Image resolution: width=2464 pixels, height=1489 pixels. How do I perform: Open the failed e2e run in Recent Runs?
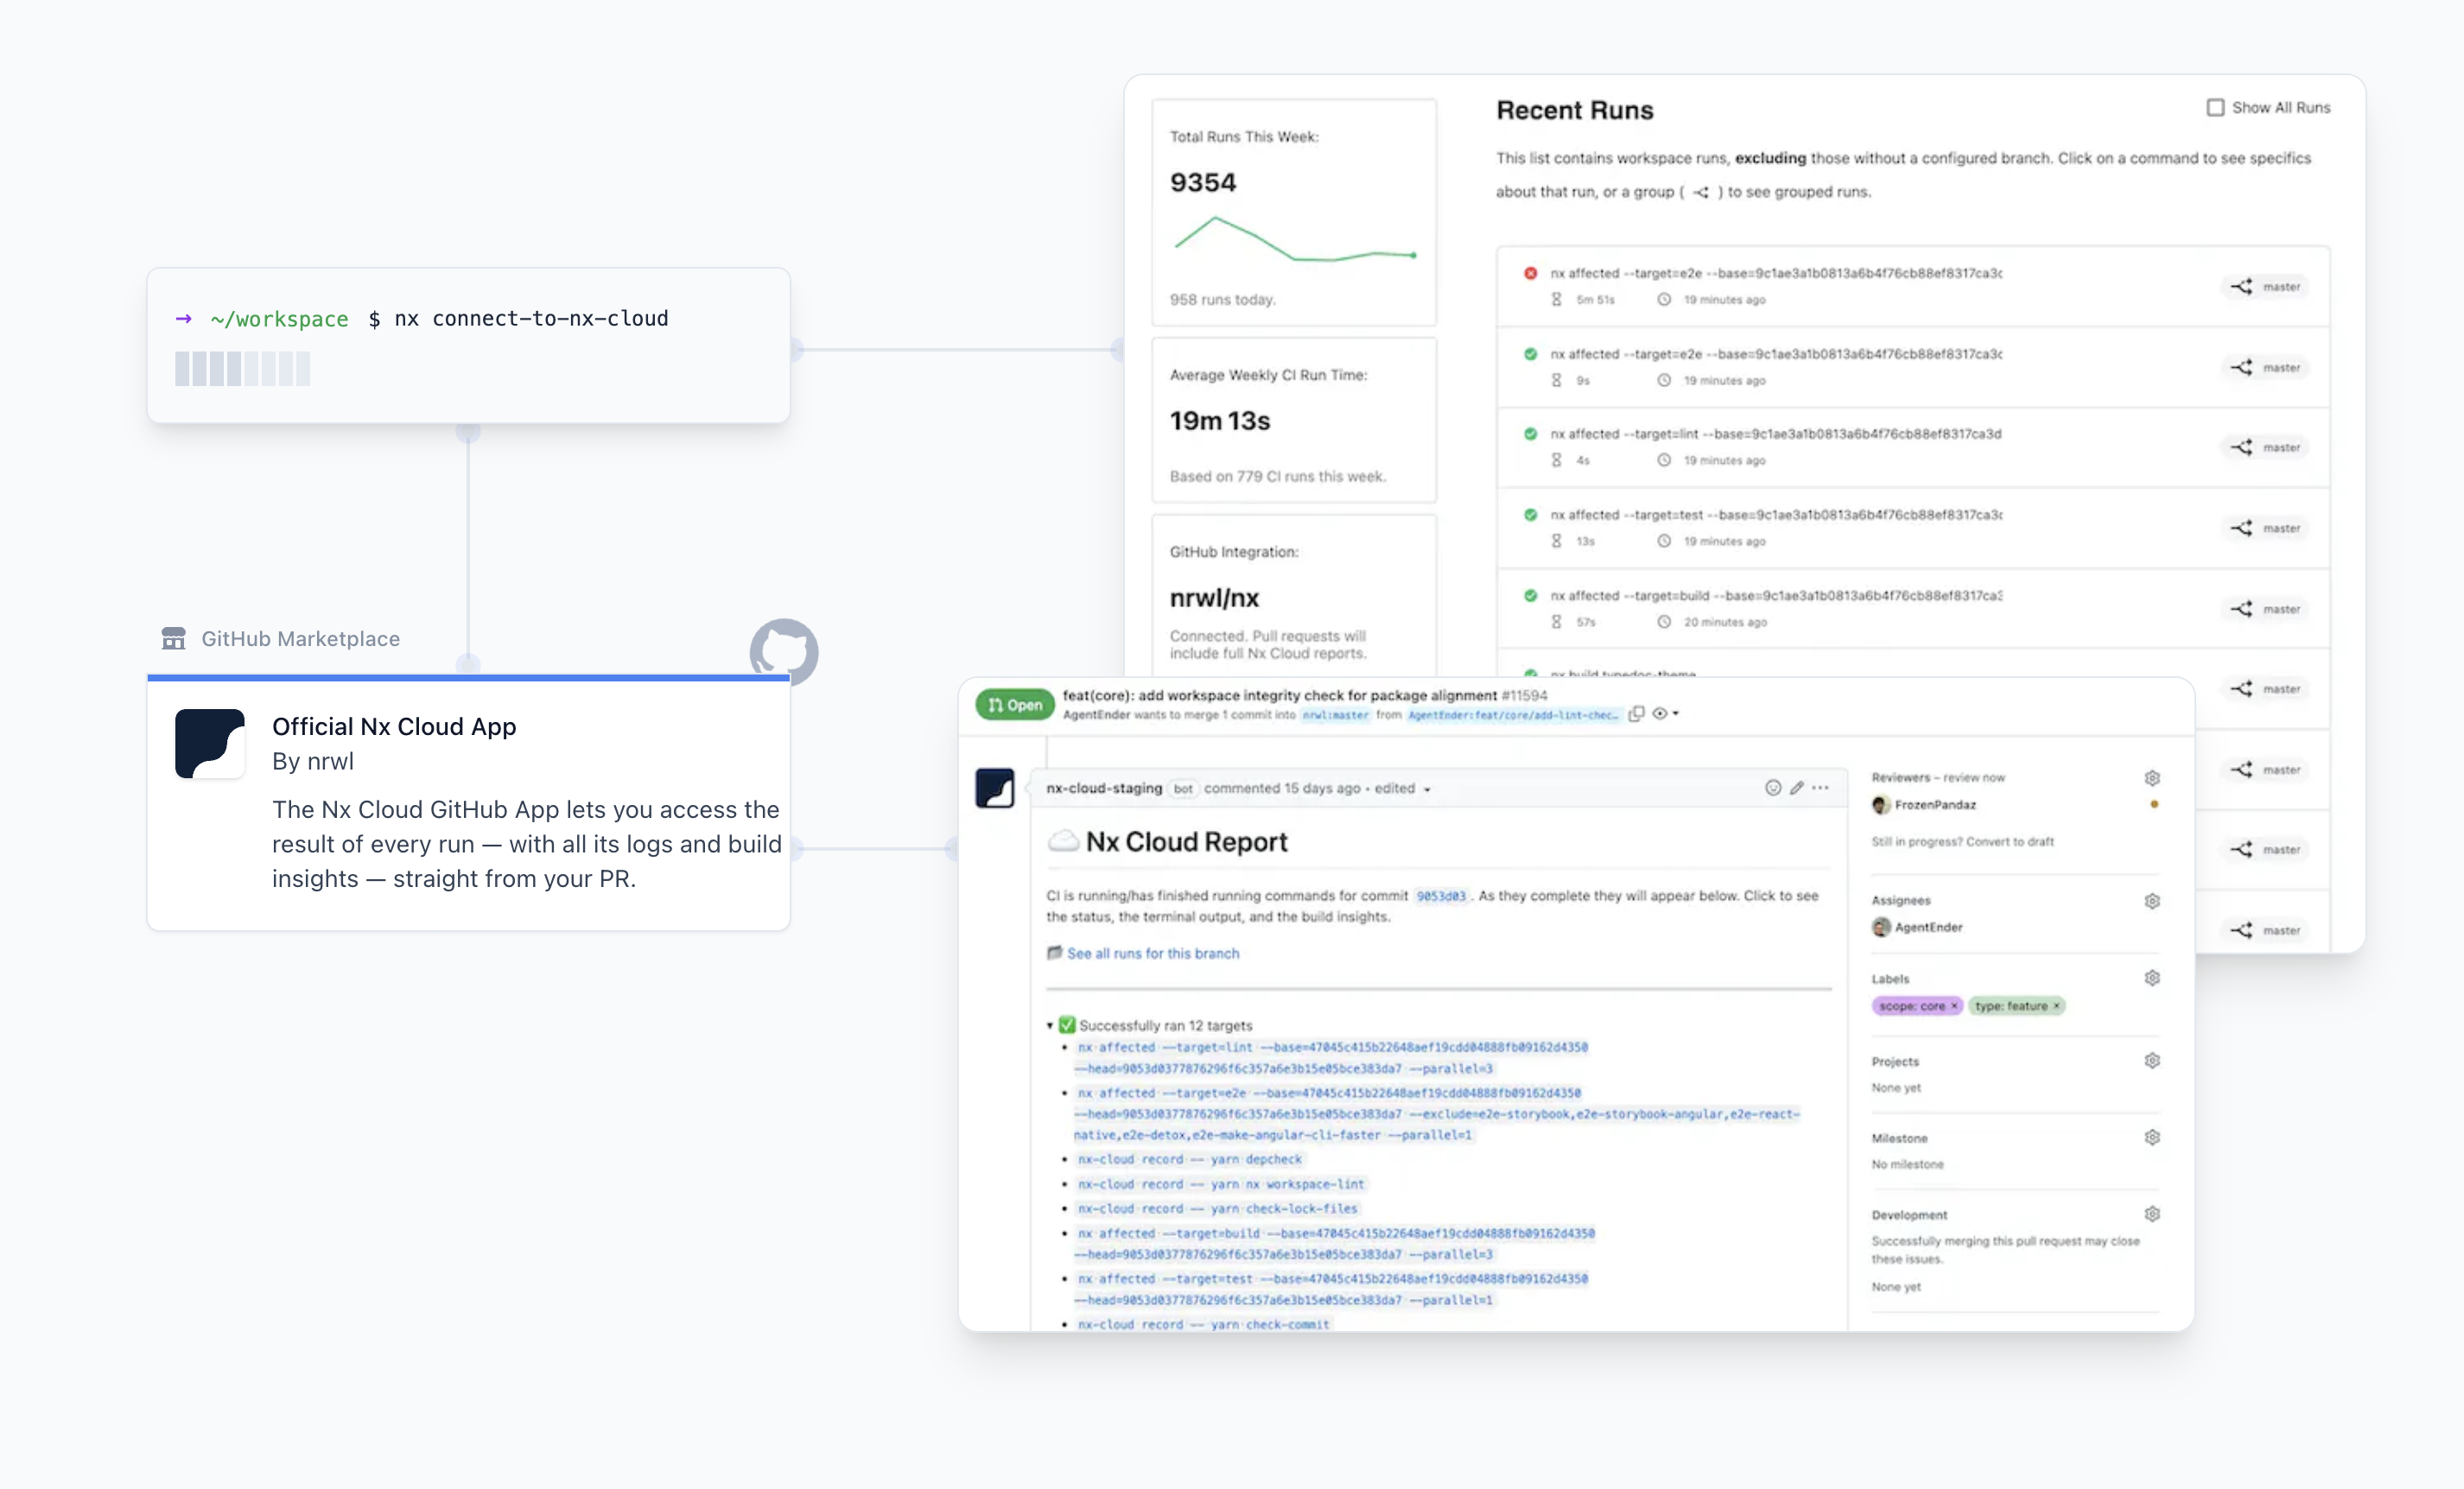(x=1775, y=274)
